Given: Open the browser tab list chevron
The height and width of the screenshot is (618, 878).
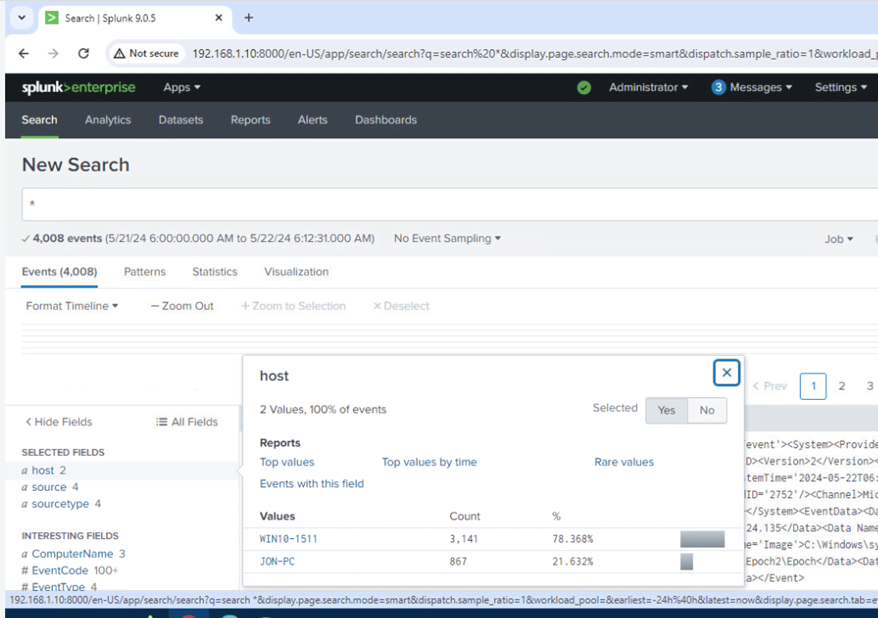Looking at the screenshot, I should [x=22, y=17].
